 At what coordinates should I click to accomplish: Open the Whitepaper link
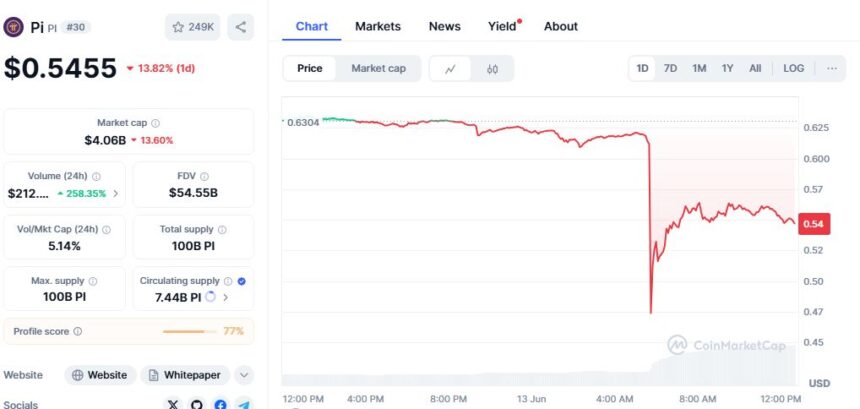(x=185, y=375)
